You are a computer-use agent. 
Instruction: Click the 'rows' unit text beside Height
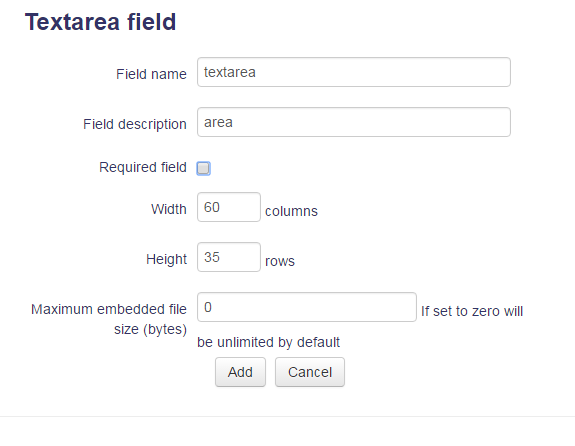point(280,262)
